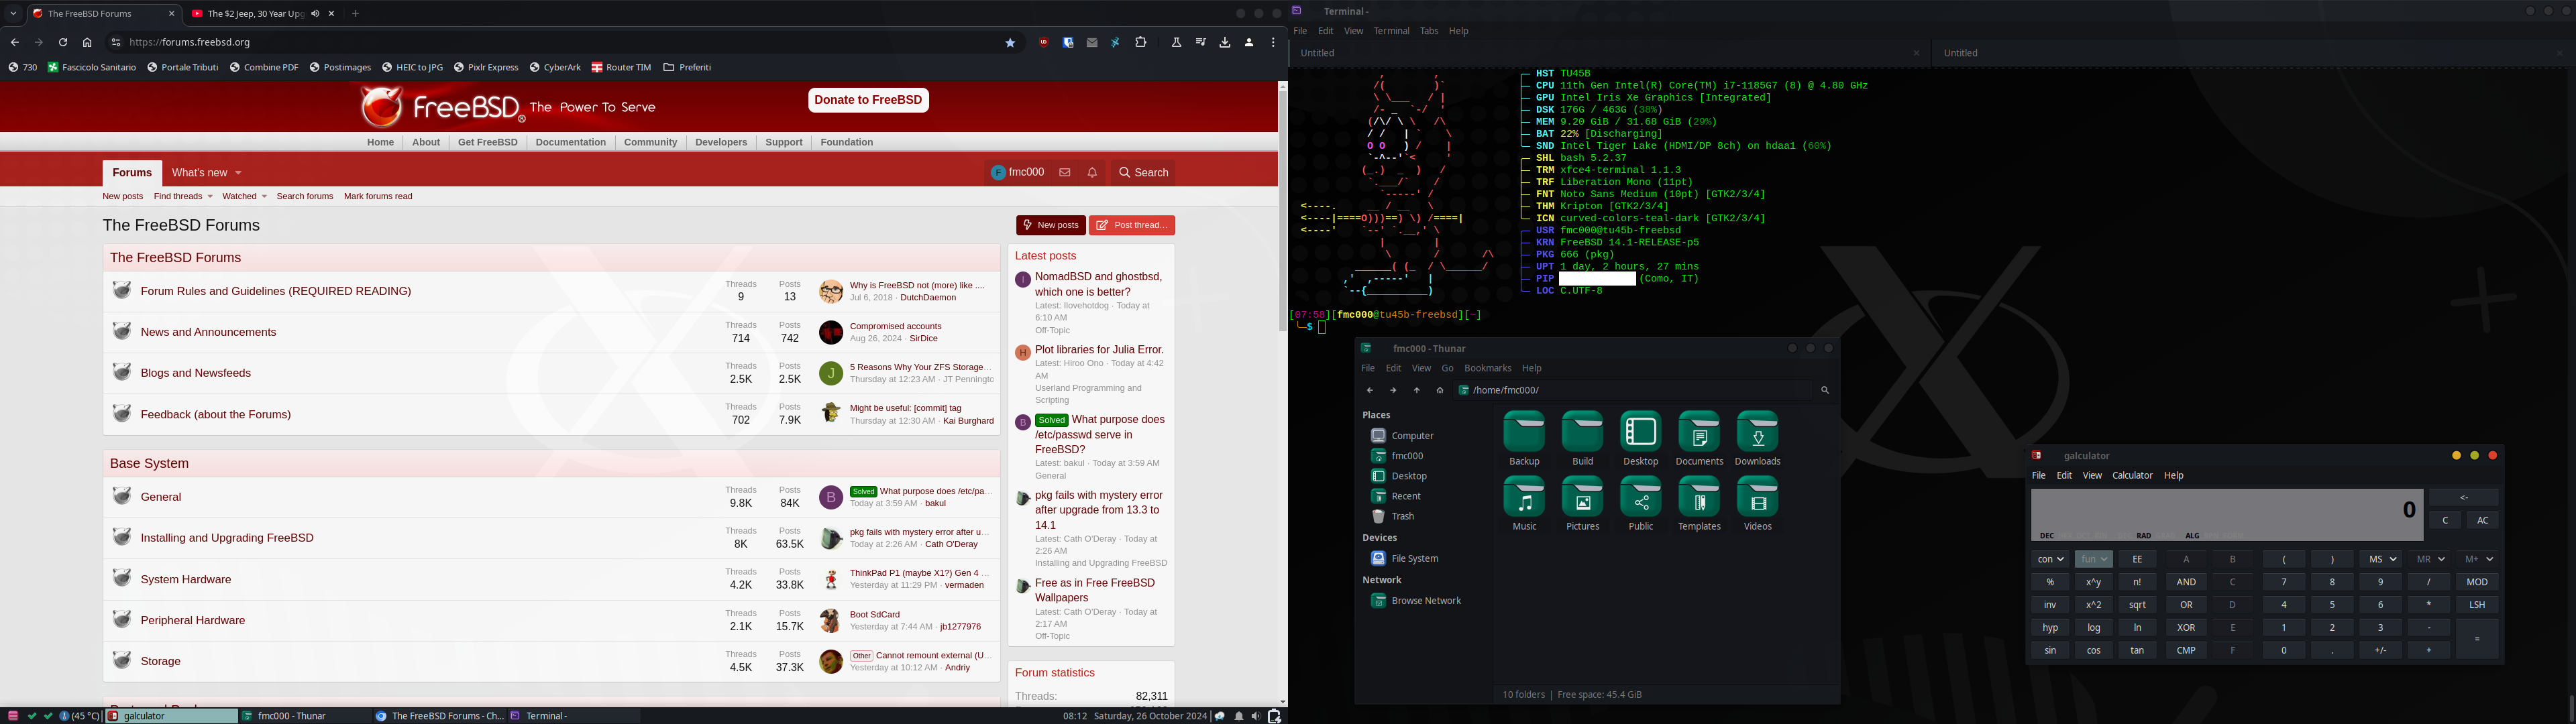The height and width of the screenshot is (724, 2576).
Task: Go to parent folder in Thunar
Action: click(1416, 390)
